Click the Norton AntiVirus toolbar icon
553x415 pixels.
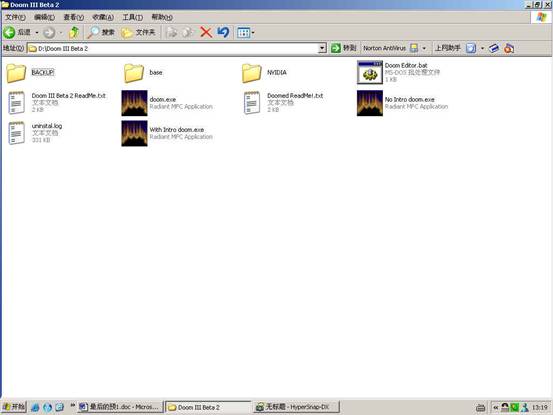414,48
